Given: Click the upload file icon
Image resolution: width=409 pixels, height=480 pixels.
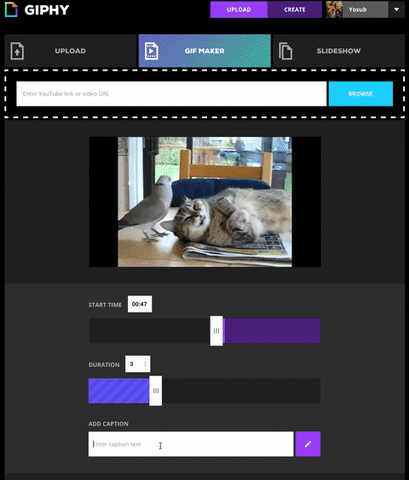Looking at the screenshot, I should pyautogui.click(x=17, y=51).
